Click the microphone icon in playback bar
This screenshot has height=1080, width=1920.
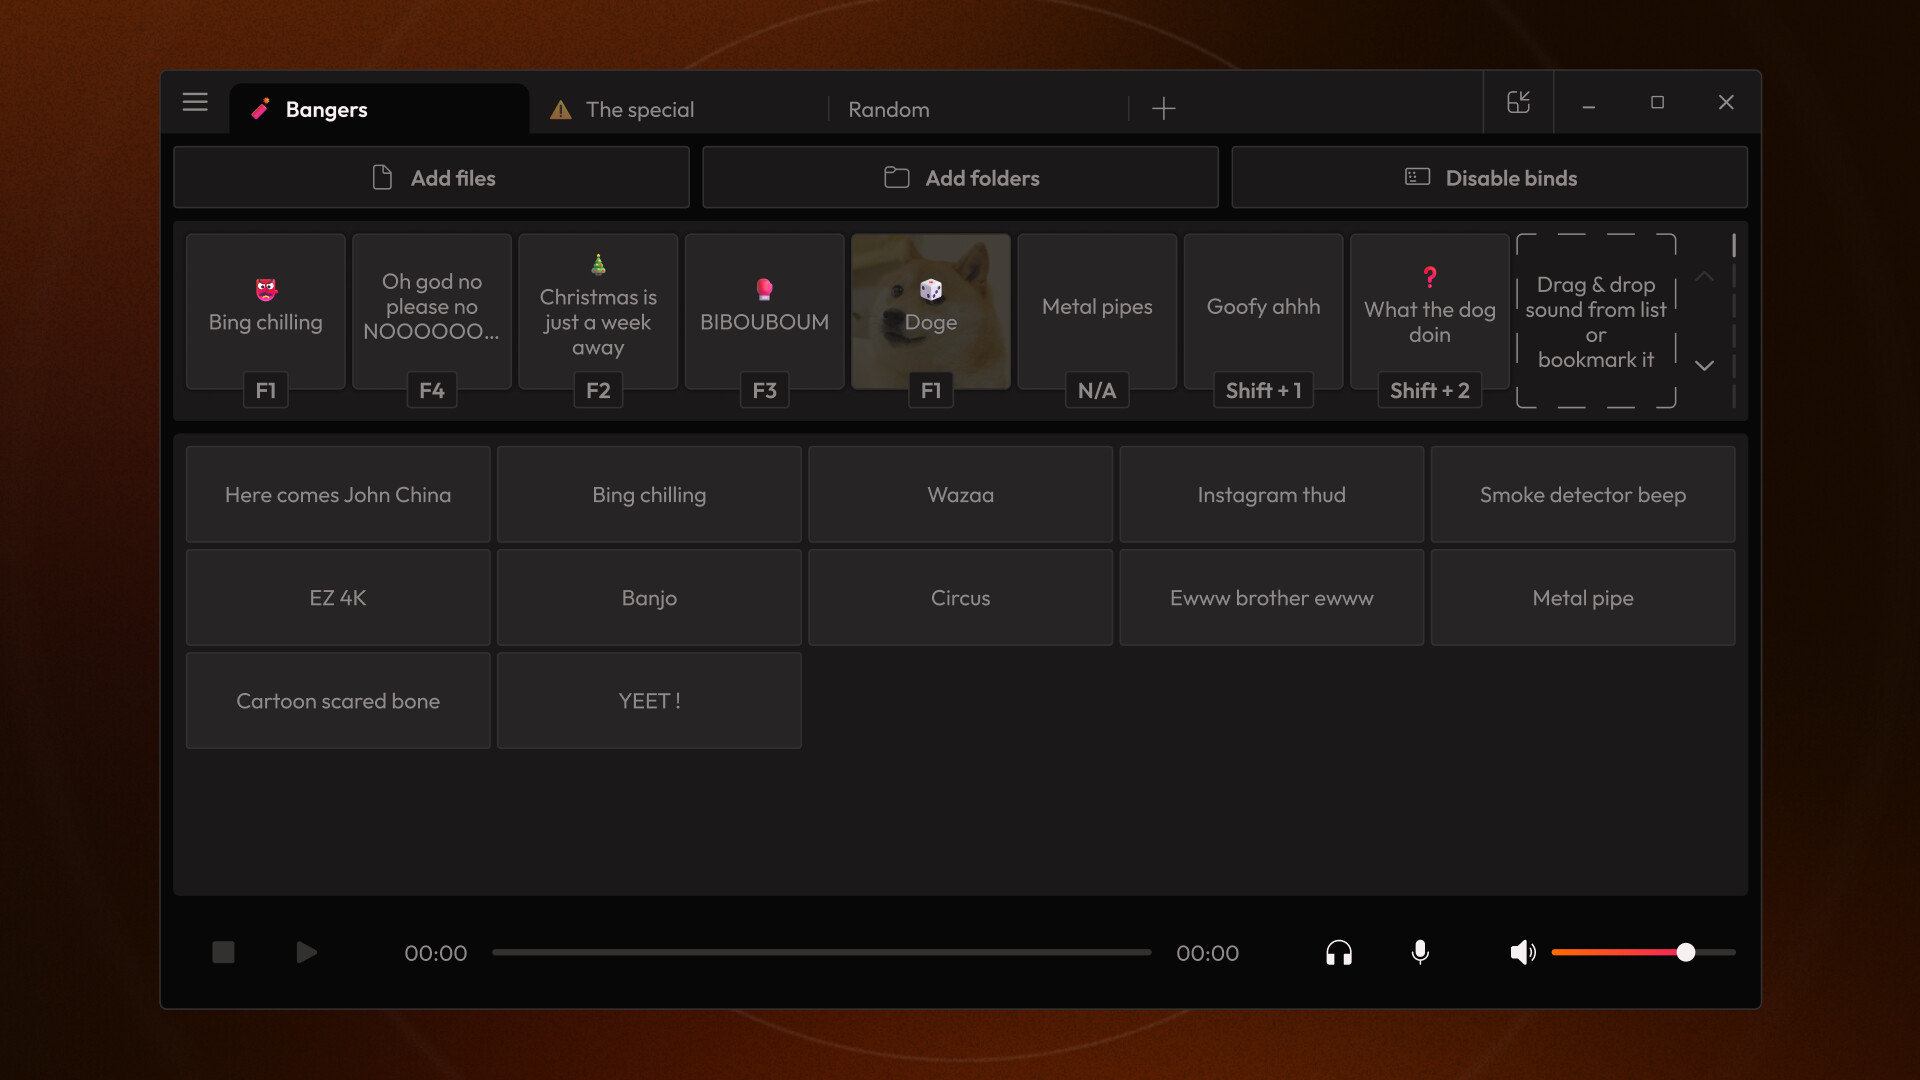pos(1422,952)
